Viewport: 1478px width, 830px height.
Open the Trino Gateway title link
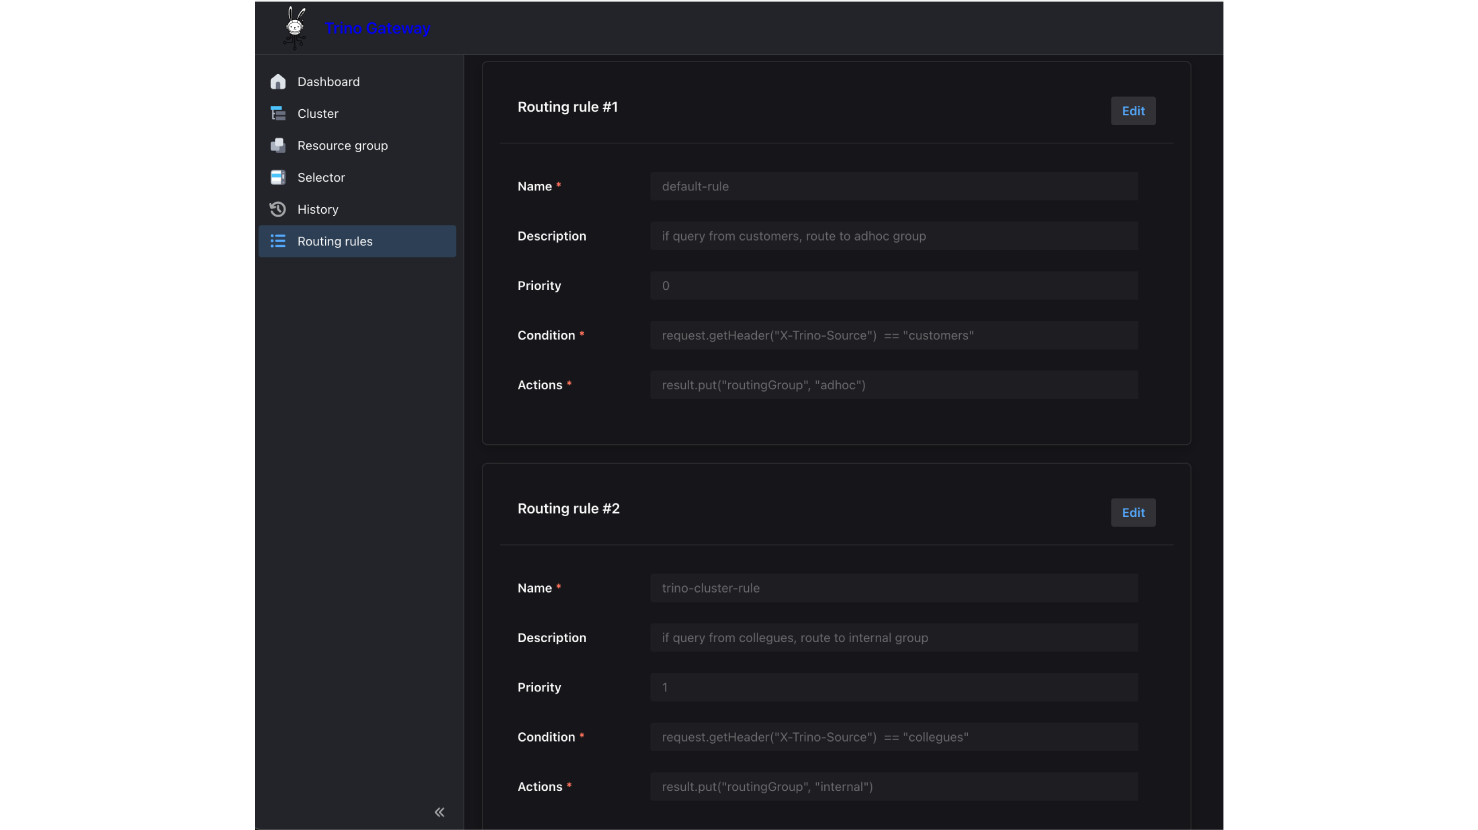(x=377, y=28)
